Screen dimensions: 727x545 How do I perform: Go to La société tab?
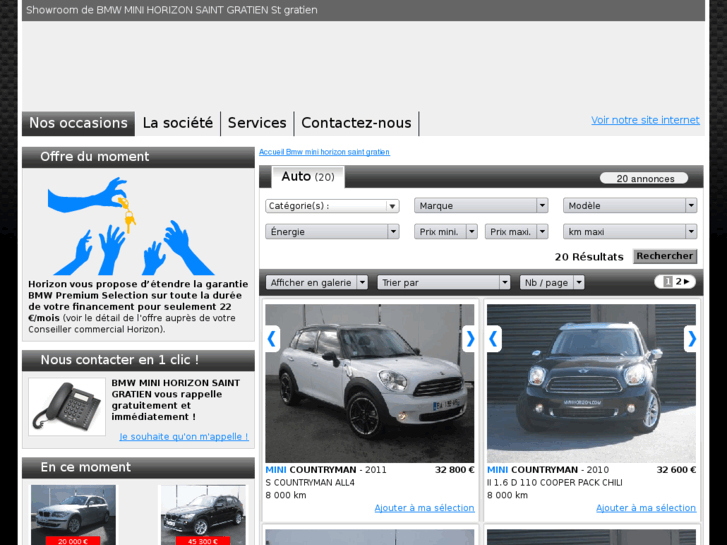(x=178, y=123)
